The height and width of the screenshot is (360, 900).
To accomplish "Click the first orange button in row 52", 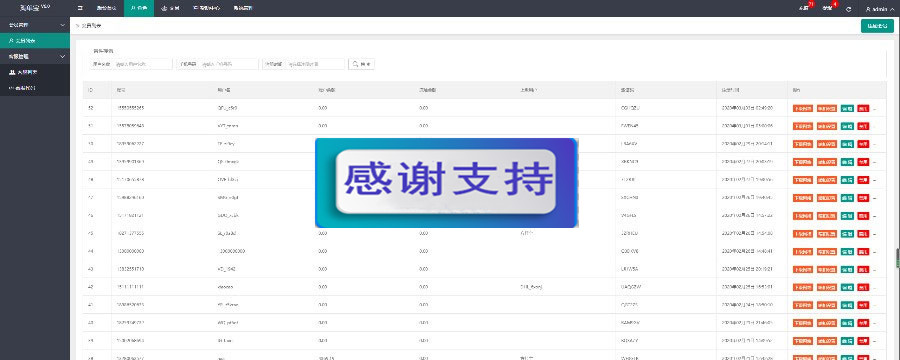I will coord(803,108).
